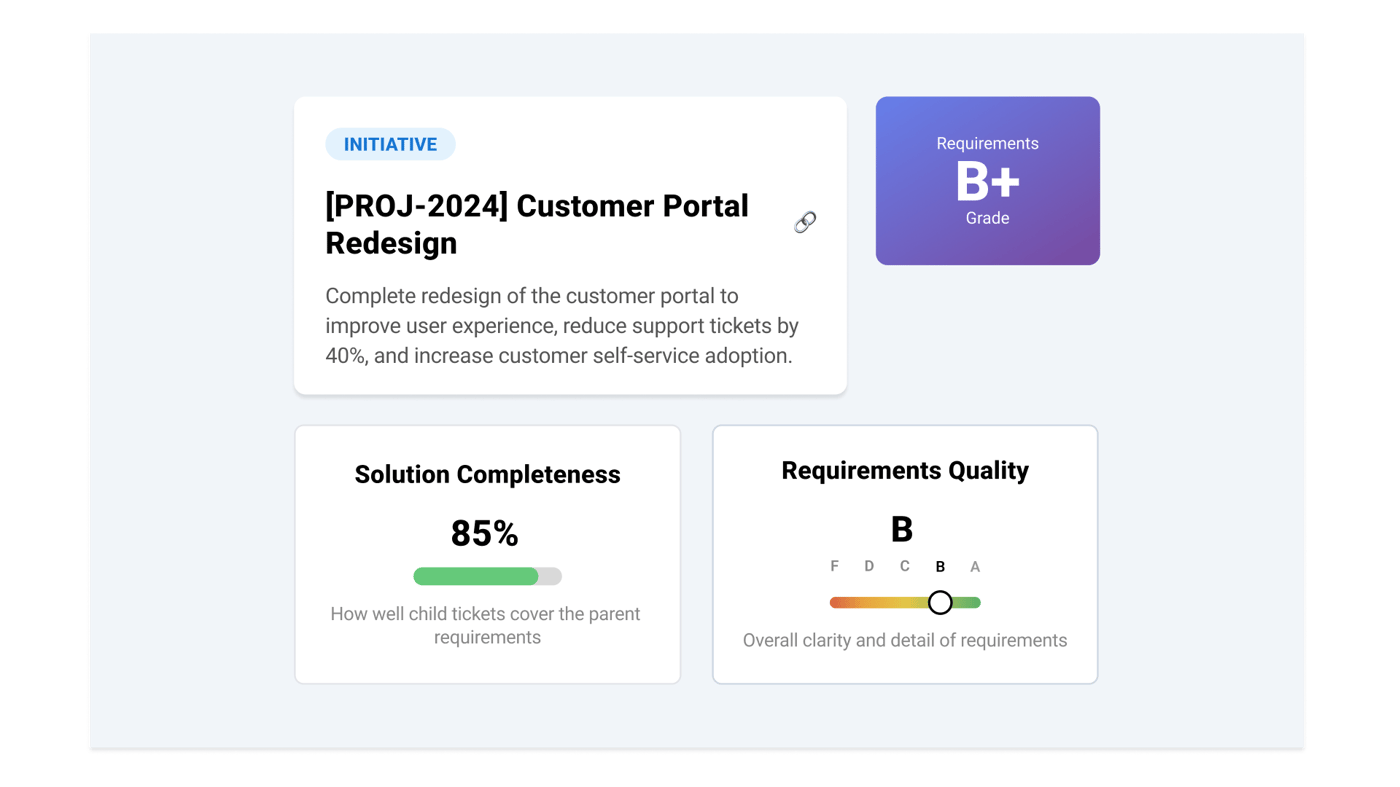Viewport: 1400px width, 787px height.
Task: Select grade C on the quality scale
Action: pos(904,566)
